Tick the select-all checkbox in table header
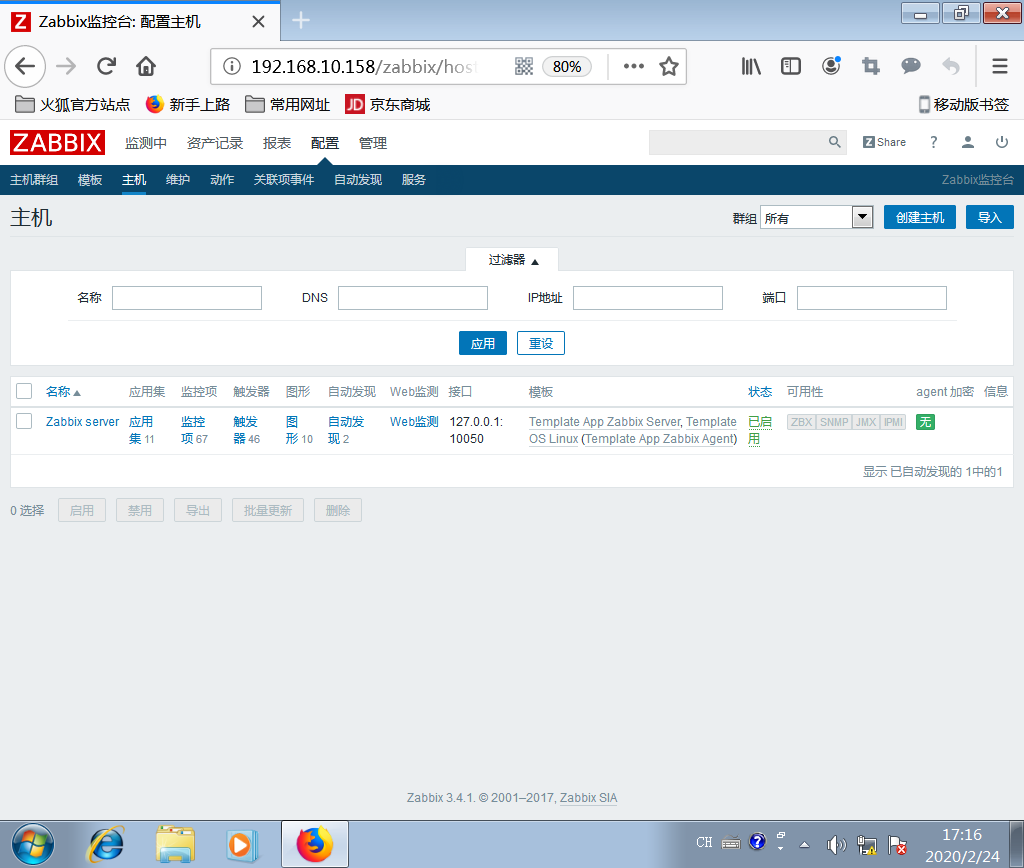The image size is (1024, 868). tap(24, 391)
